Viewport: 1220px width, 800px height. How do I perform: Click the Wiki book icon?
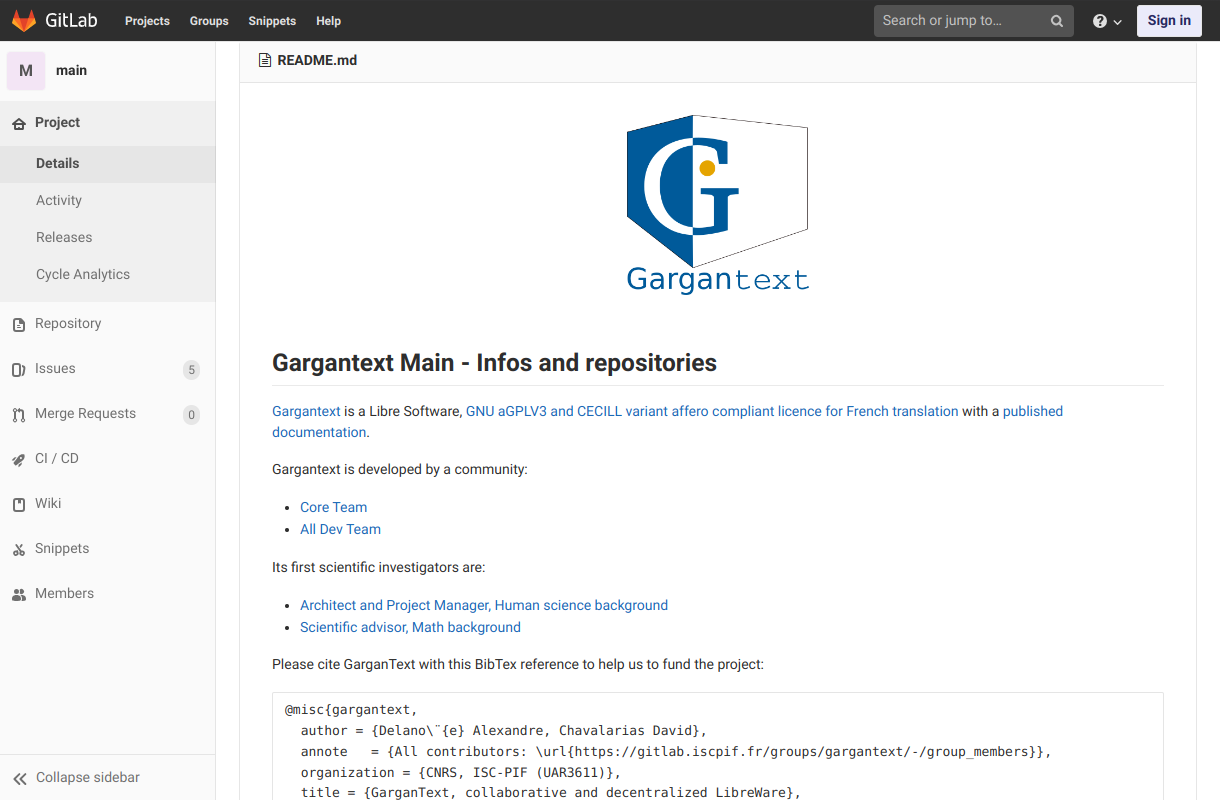click(x=18, y=504)
